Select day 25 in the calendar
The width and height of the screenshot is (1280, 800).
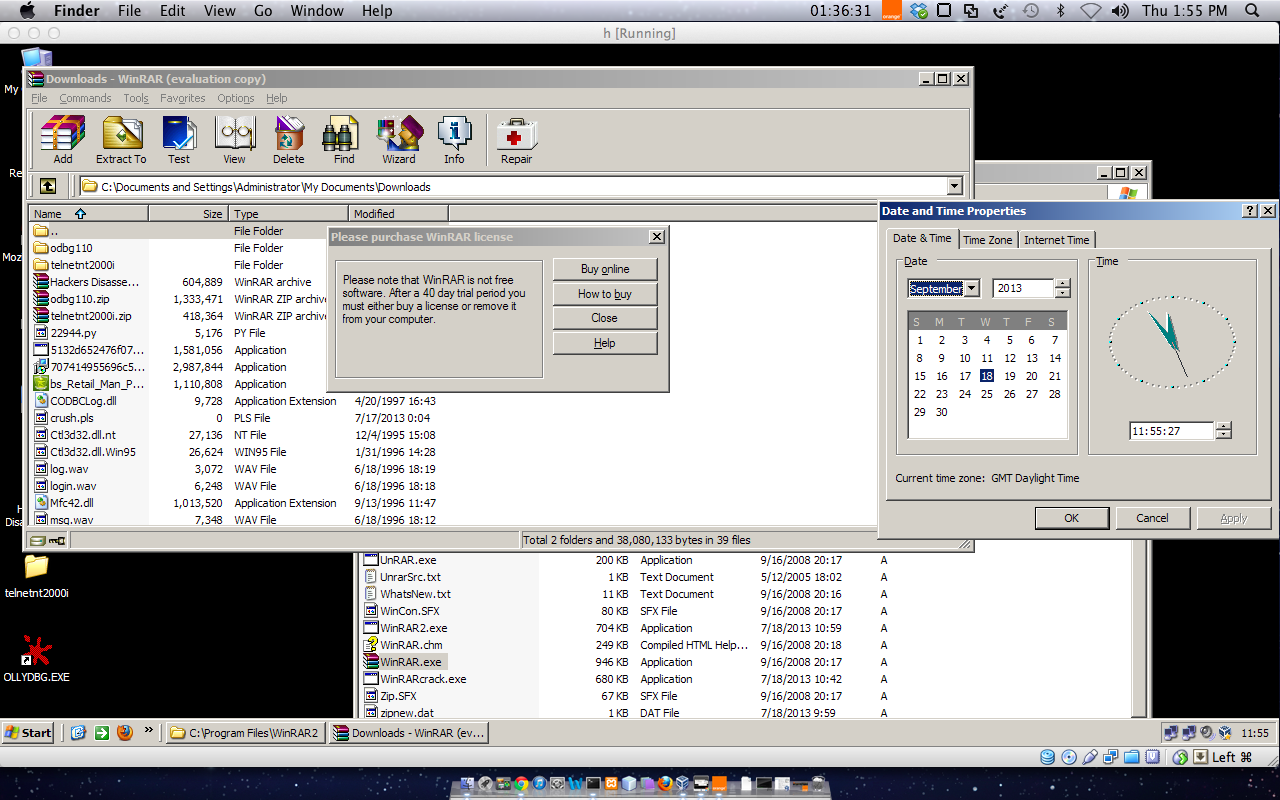(x=987, y=394)
